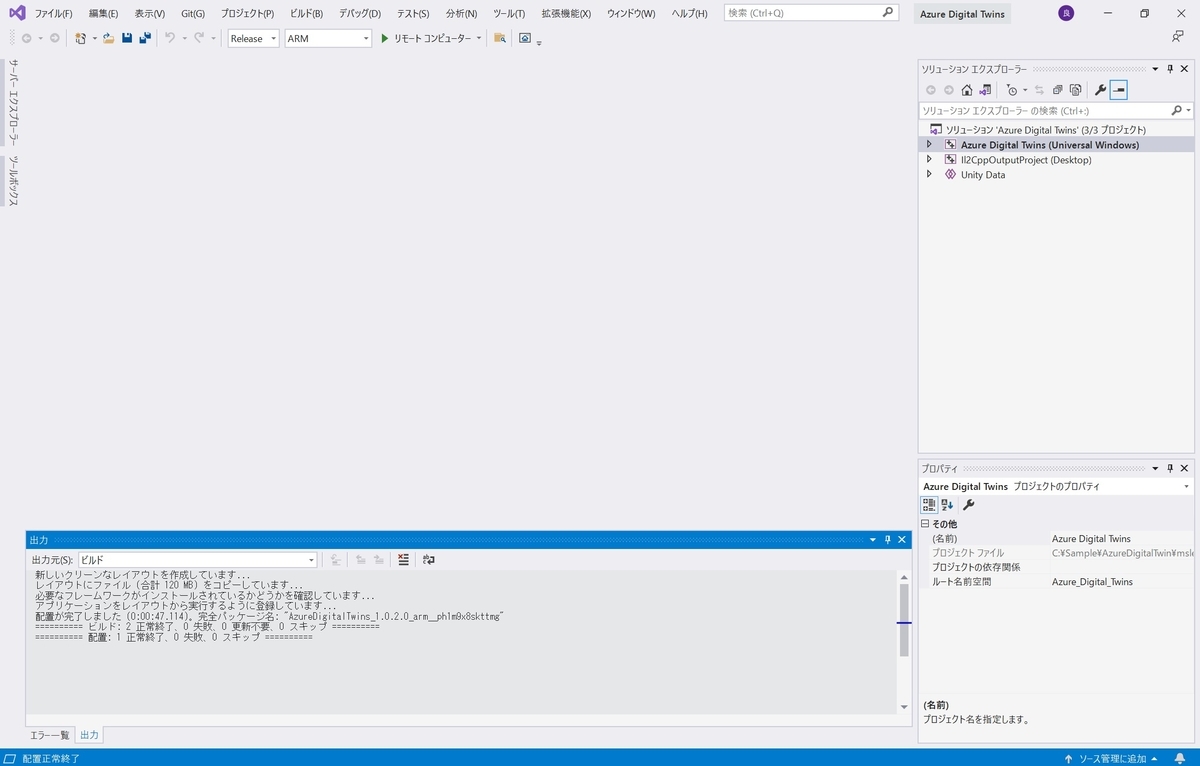Click the Categorized view icon in Properties panel
Screen dimensions: 1200x766
point(929,505)
